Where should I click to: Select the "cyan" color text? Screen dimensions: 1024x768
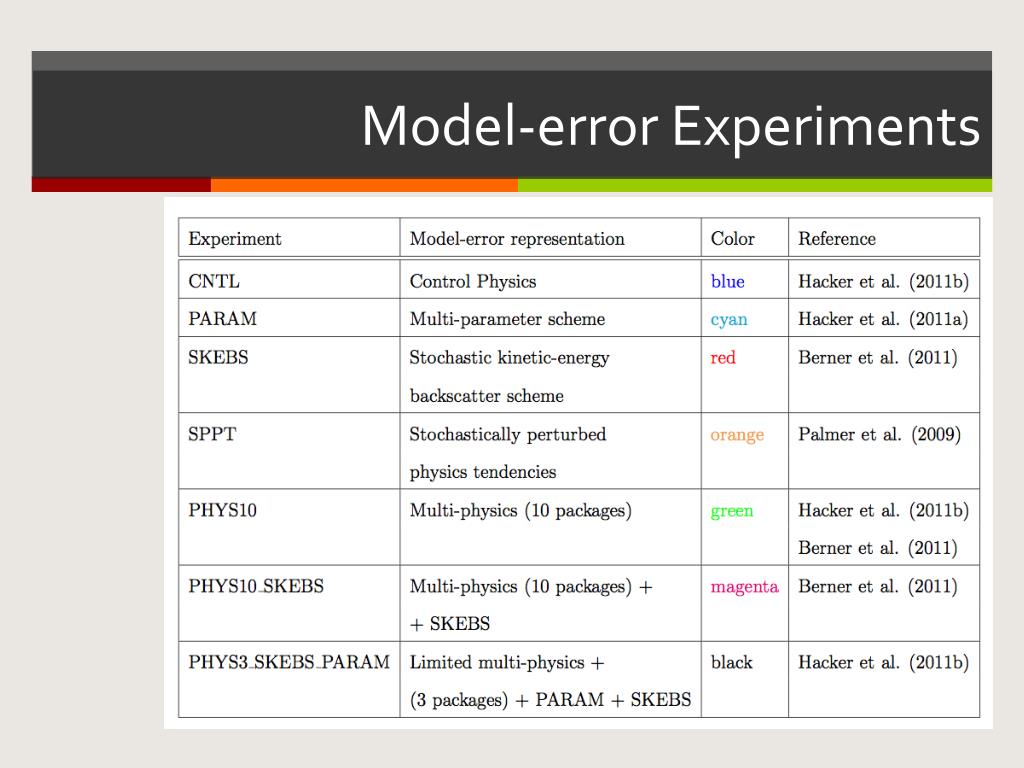(729, 320)
